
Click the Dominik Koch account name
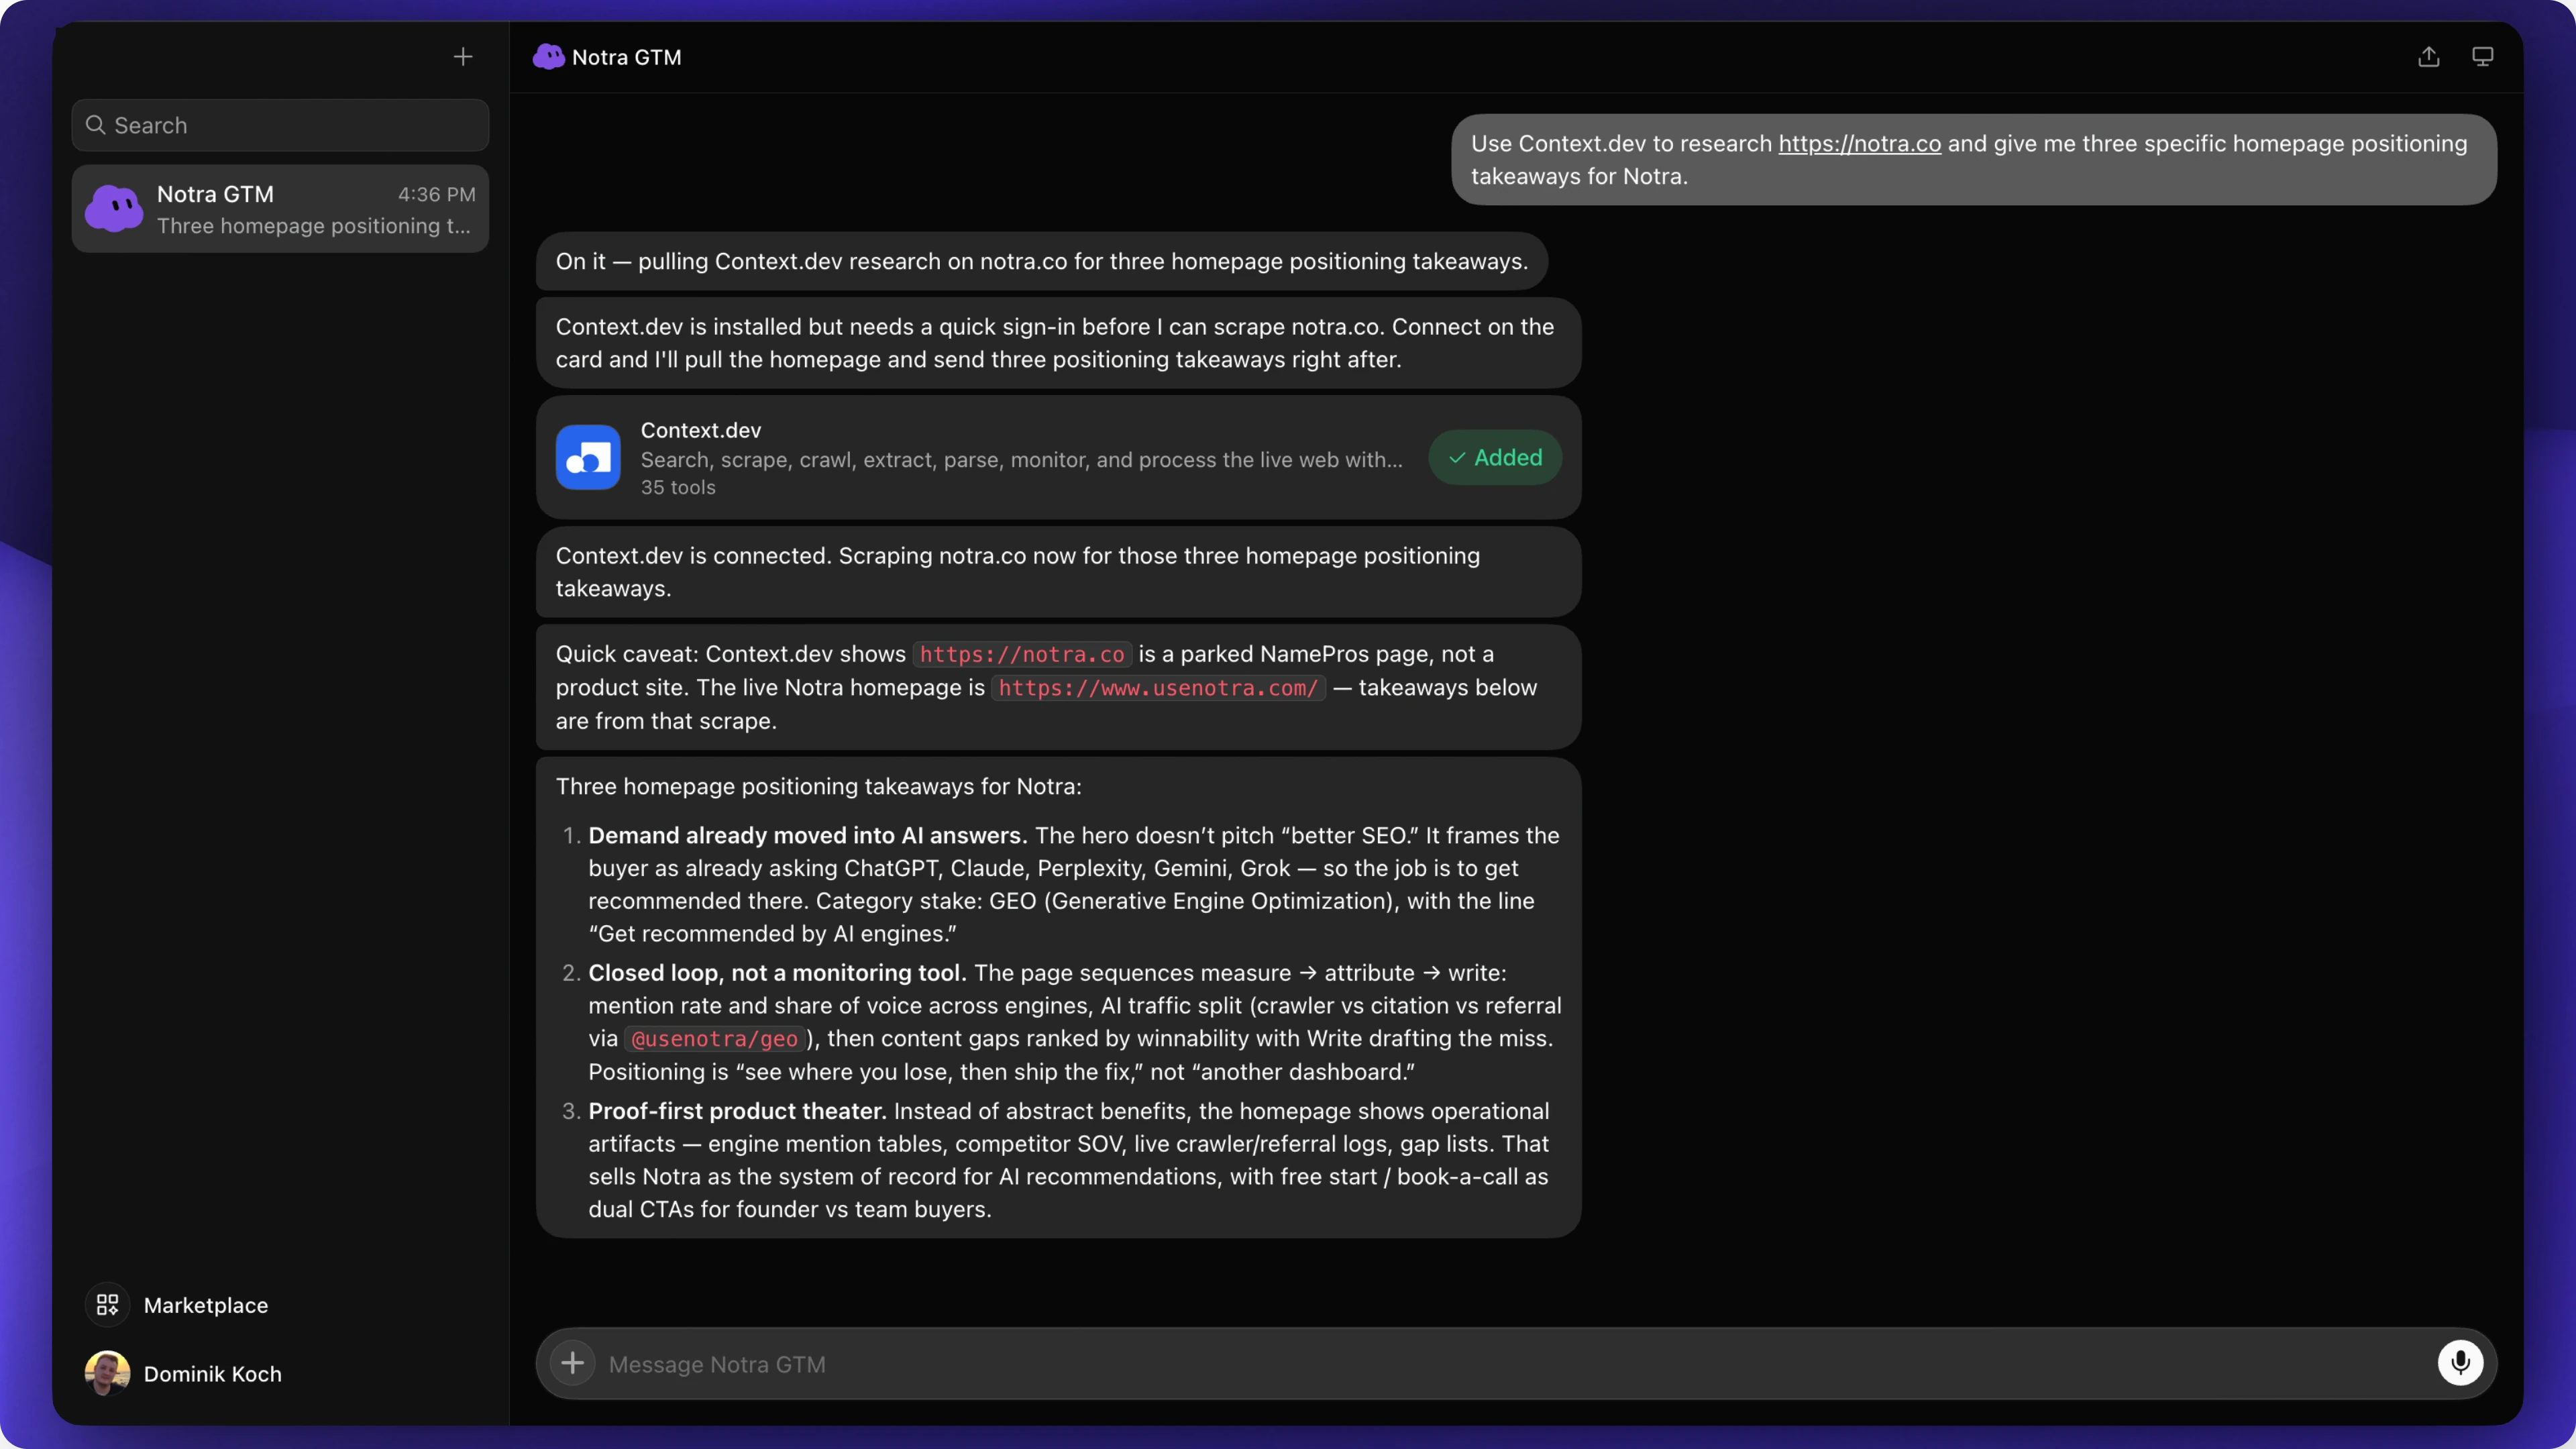(213, 1374)
